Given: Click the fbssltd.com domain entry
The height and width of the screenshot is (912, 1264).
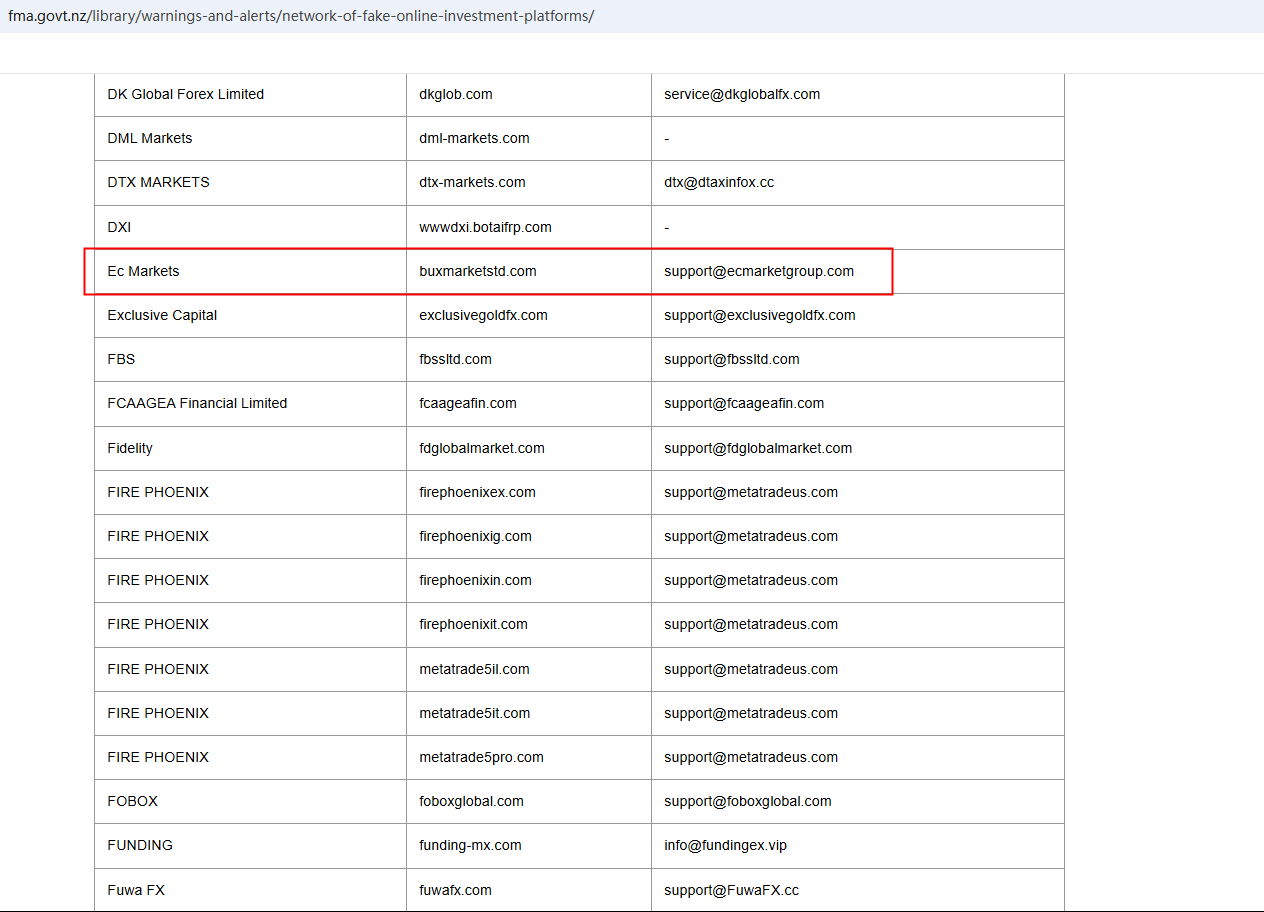Looking at the screenshot, I should pos(455,359).
